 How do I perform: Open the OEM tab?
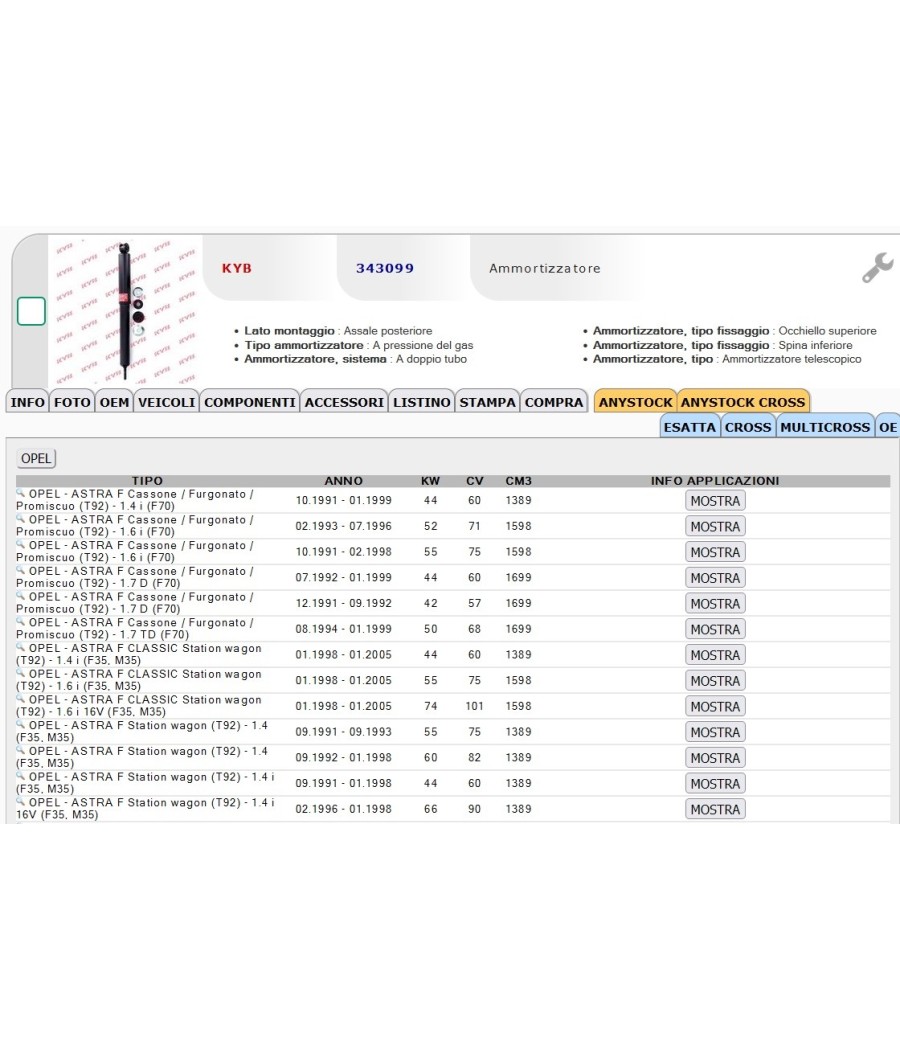pyautogui.click(x=115, y=402)
